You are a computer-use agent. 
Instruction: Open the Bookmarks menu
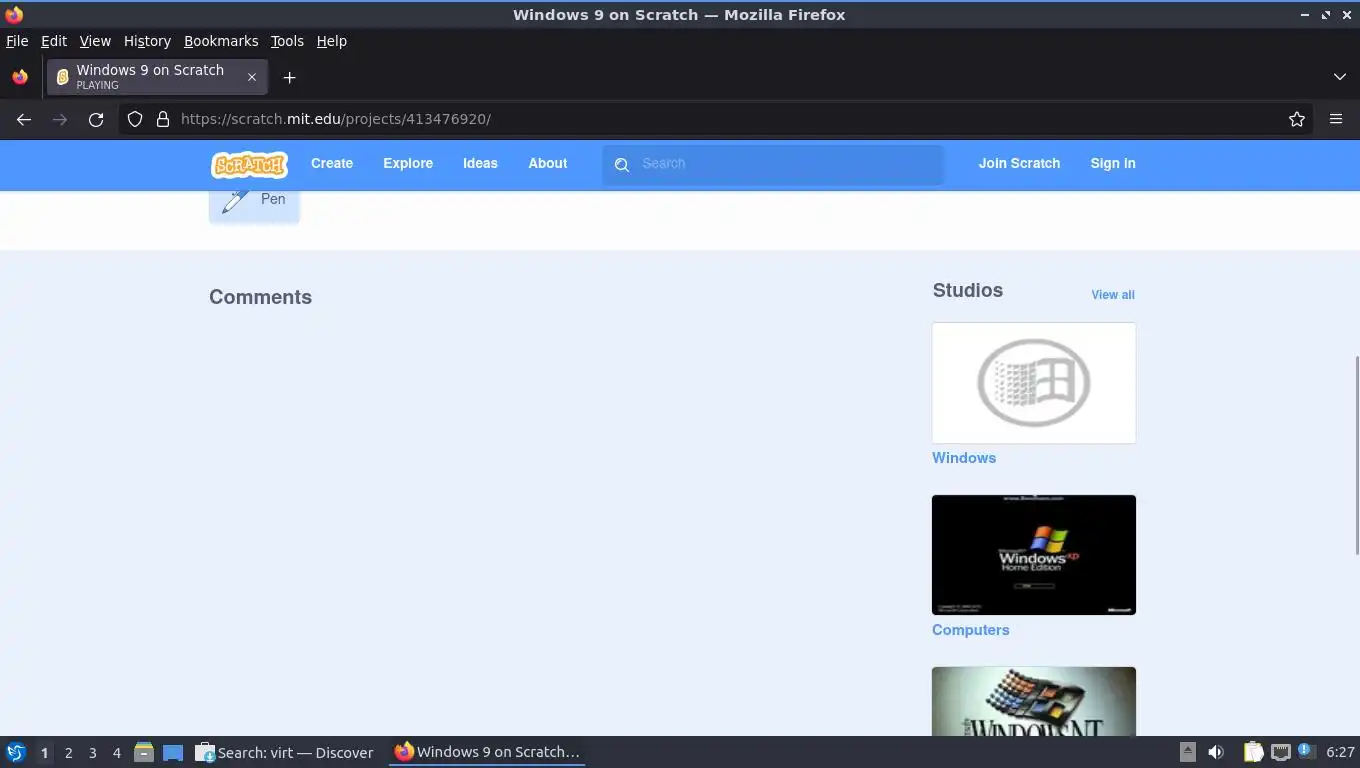point(221,41)
